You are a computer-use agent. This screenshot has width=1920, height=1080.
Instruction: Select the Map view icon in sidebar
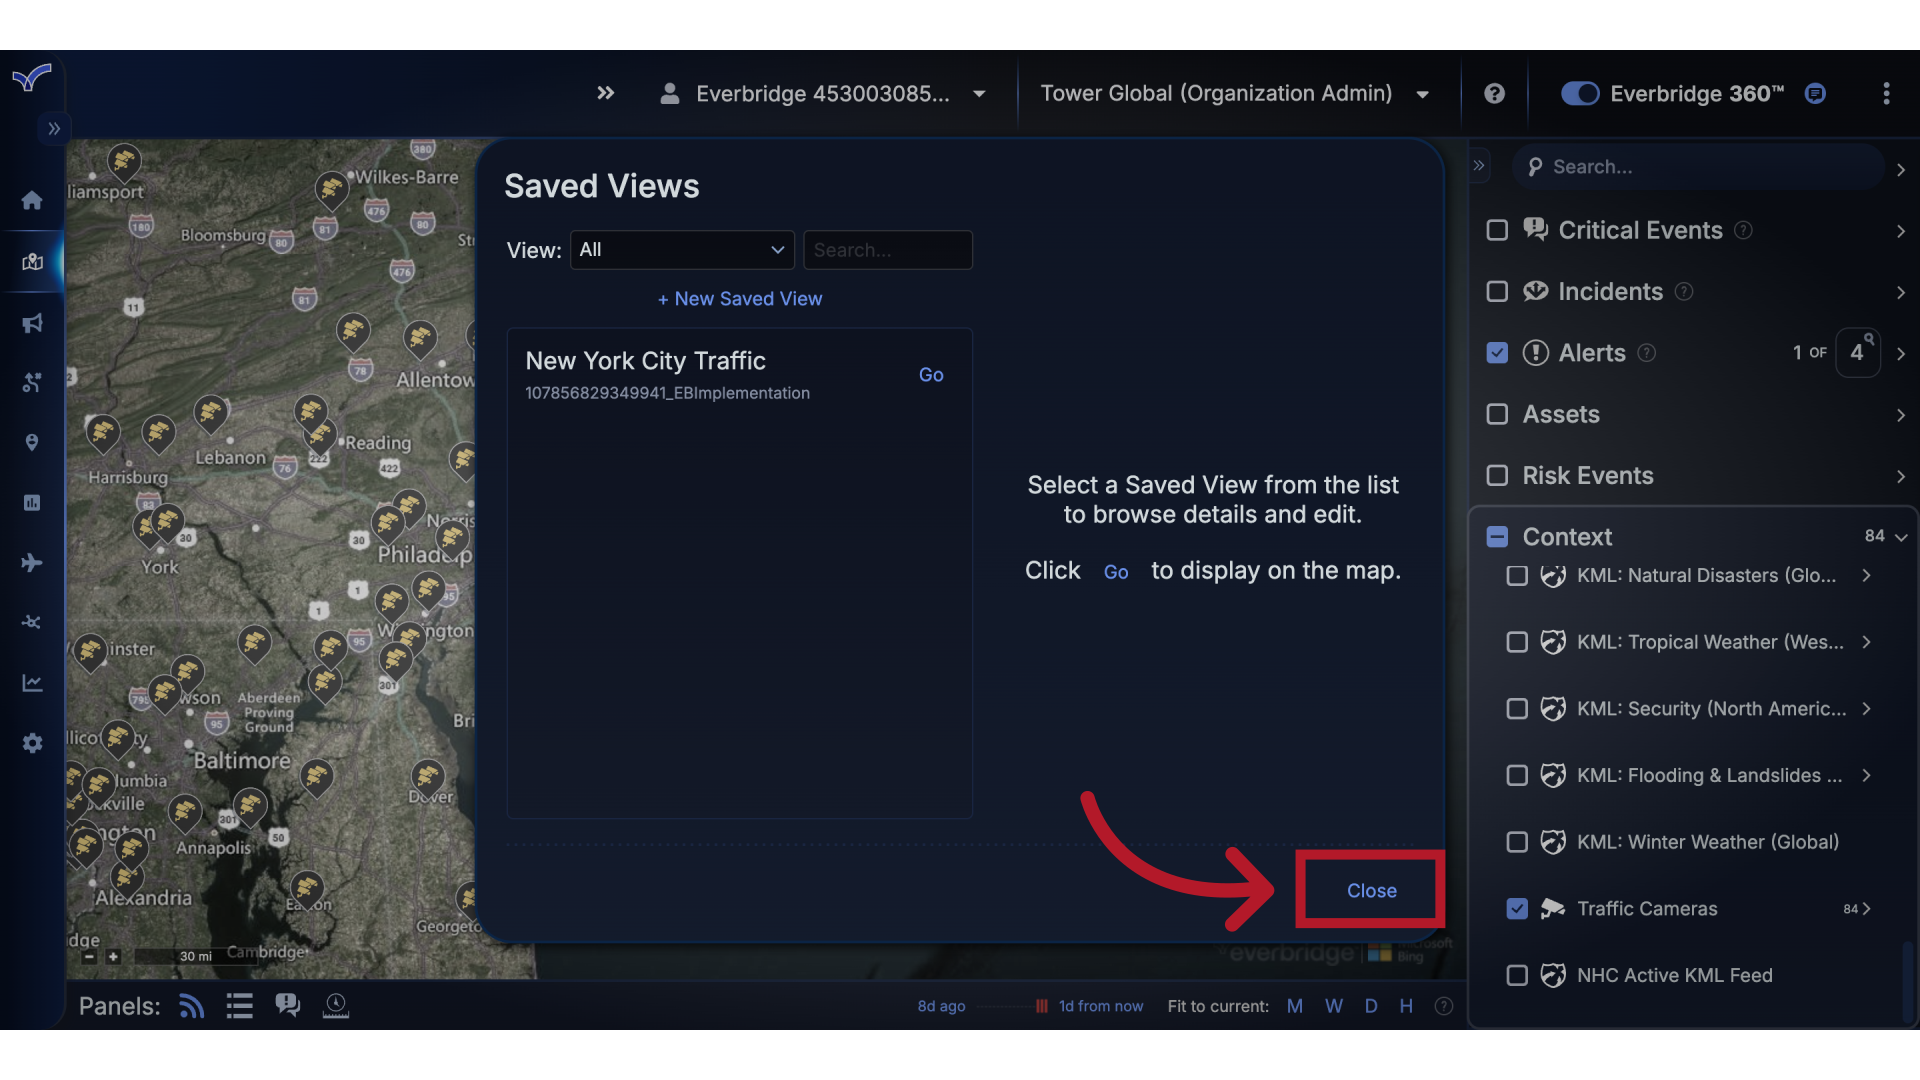point(32,262)
